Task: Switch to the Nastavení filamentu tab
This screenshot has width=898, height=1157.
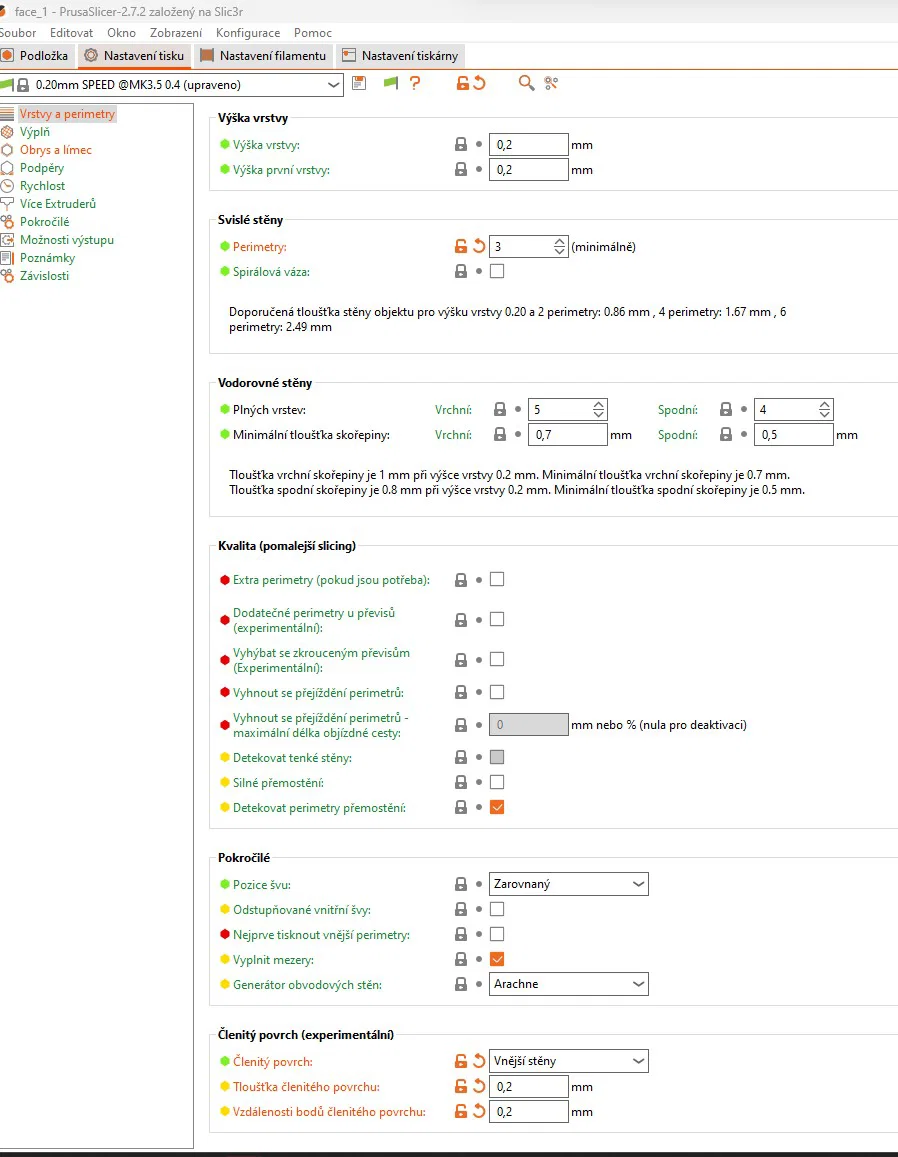Action: tap(263, 56)
